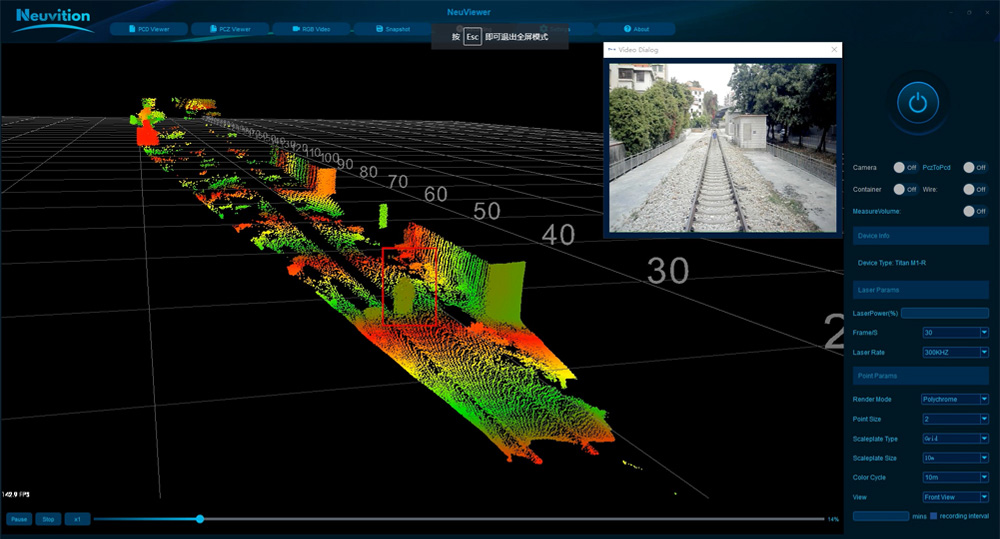Image resolution: width=1000 pixels, height=539 pixels.
Task: Switch to the RGB Video tab
Action: pos(311,29)
